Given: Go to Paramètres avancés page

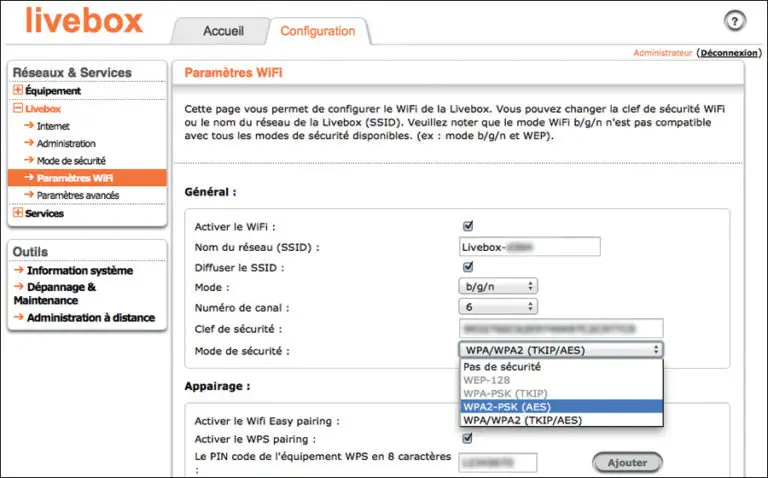Looking at the screenshot, I should (77, 195).
